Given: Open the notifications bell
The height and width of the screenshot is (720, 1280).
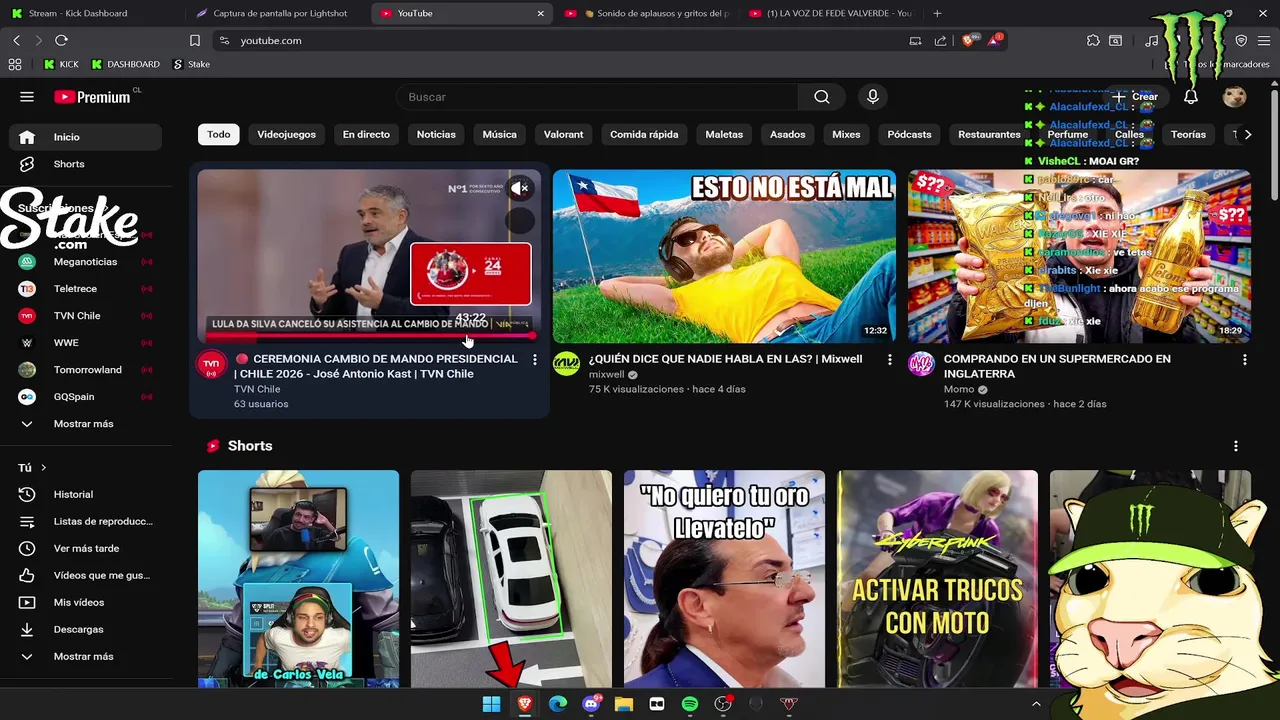Looking at the screenshot, I should pos(1191,97).
